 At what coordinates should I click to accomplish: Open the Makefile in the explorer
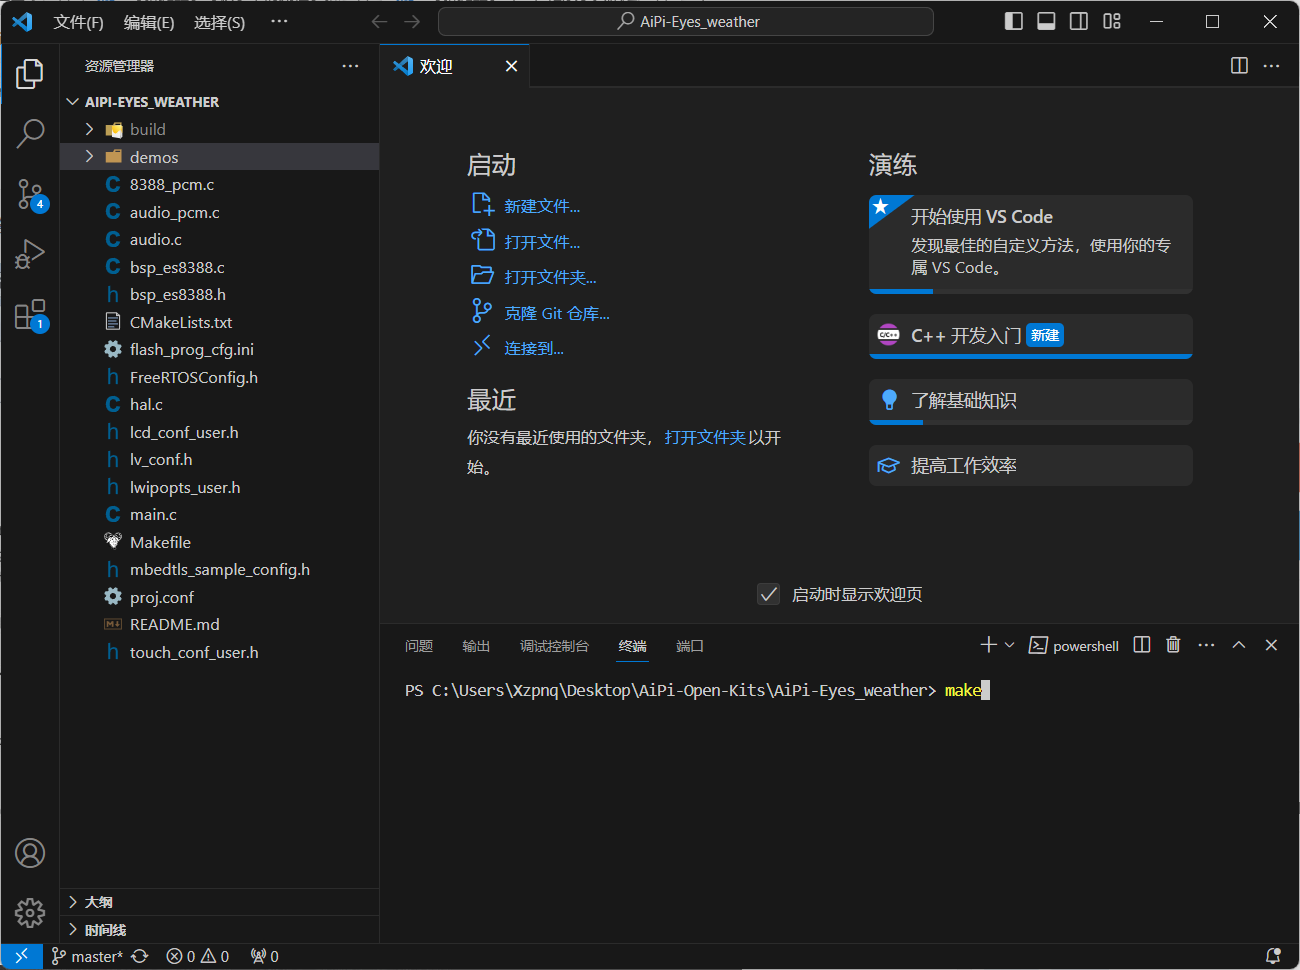click(x=220, y=542)
